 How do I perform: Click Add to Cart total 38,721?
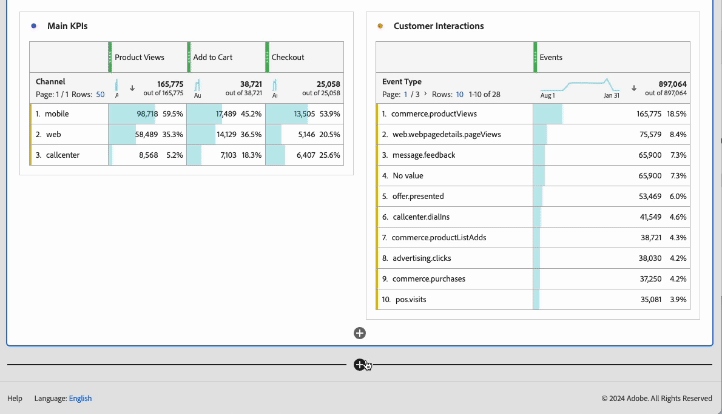point(251,84)
